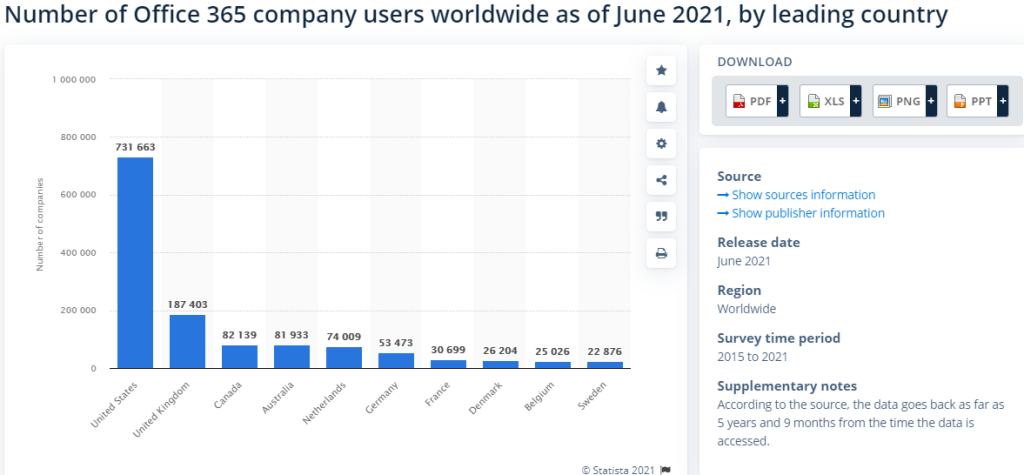Screen dimensions: 1024x475
Task: Expand the PNG download plus
Action: 931,101
